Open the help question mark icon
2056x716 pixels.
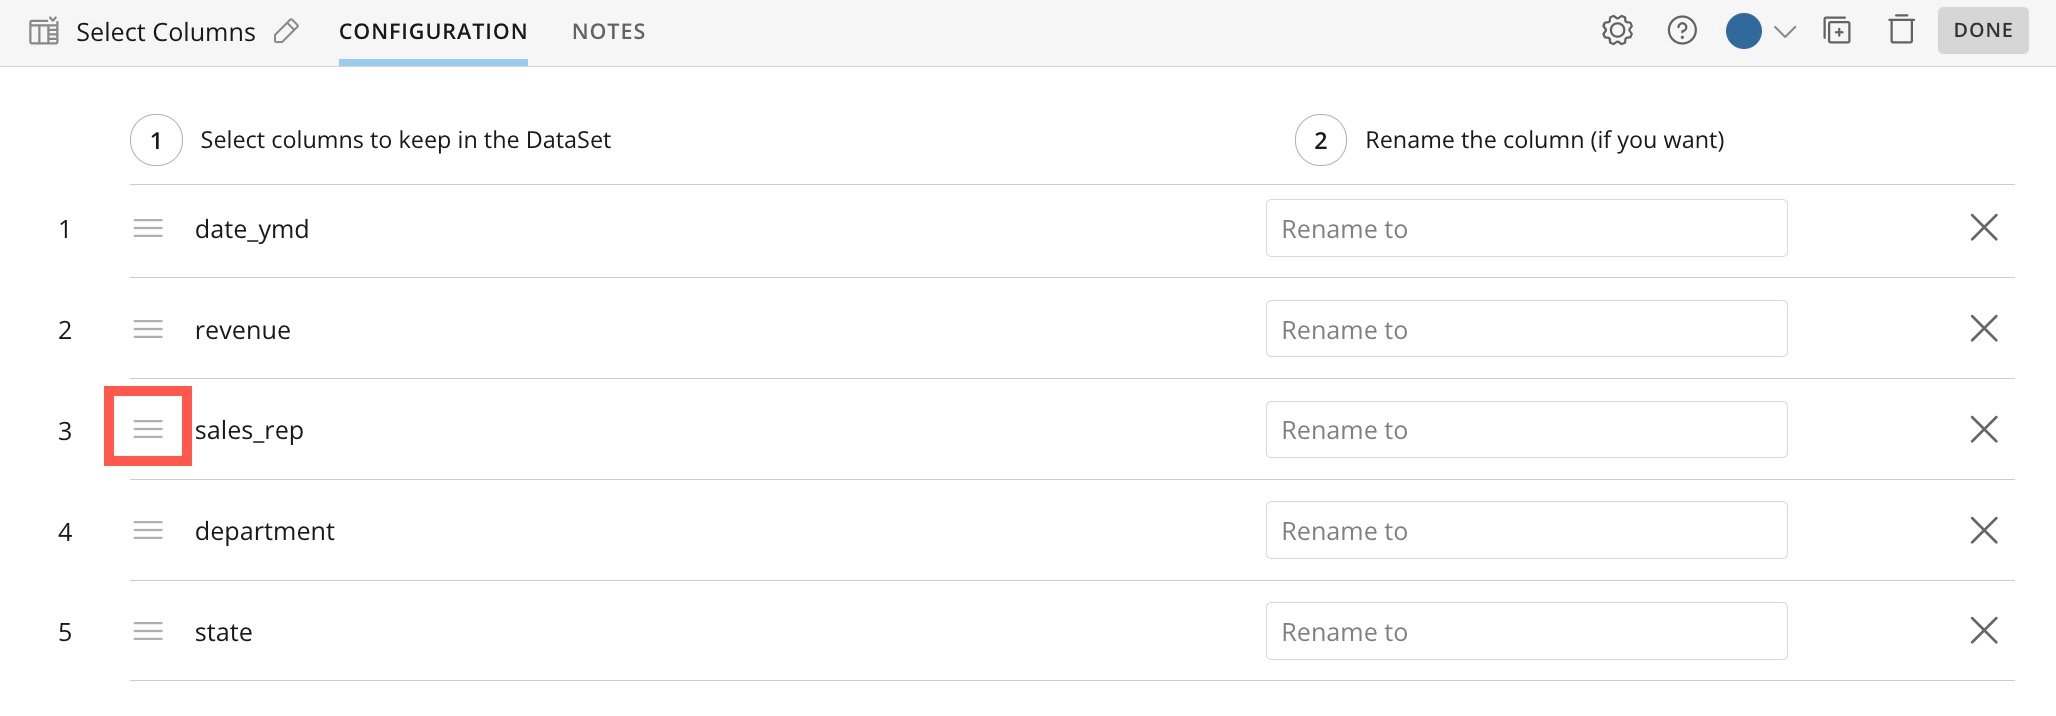tap(1682, 31)
